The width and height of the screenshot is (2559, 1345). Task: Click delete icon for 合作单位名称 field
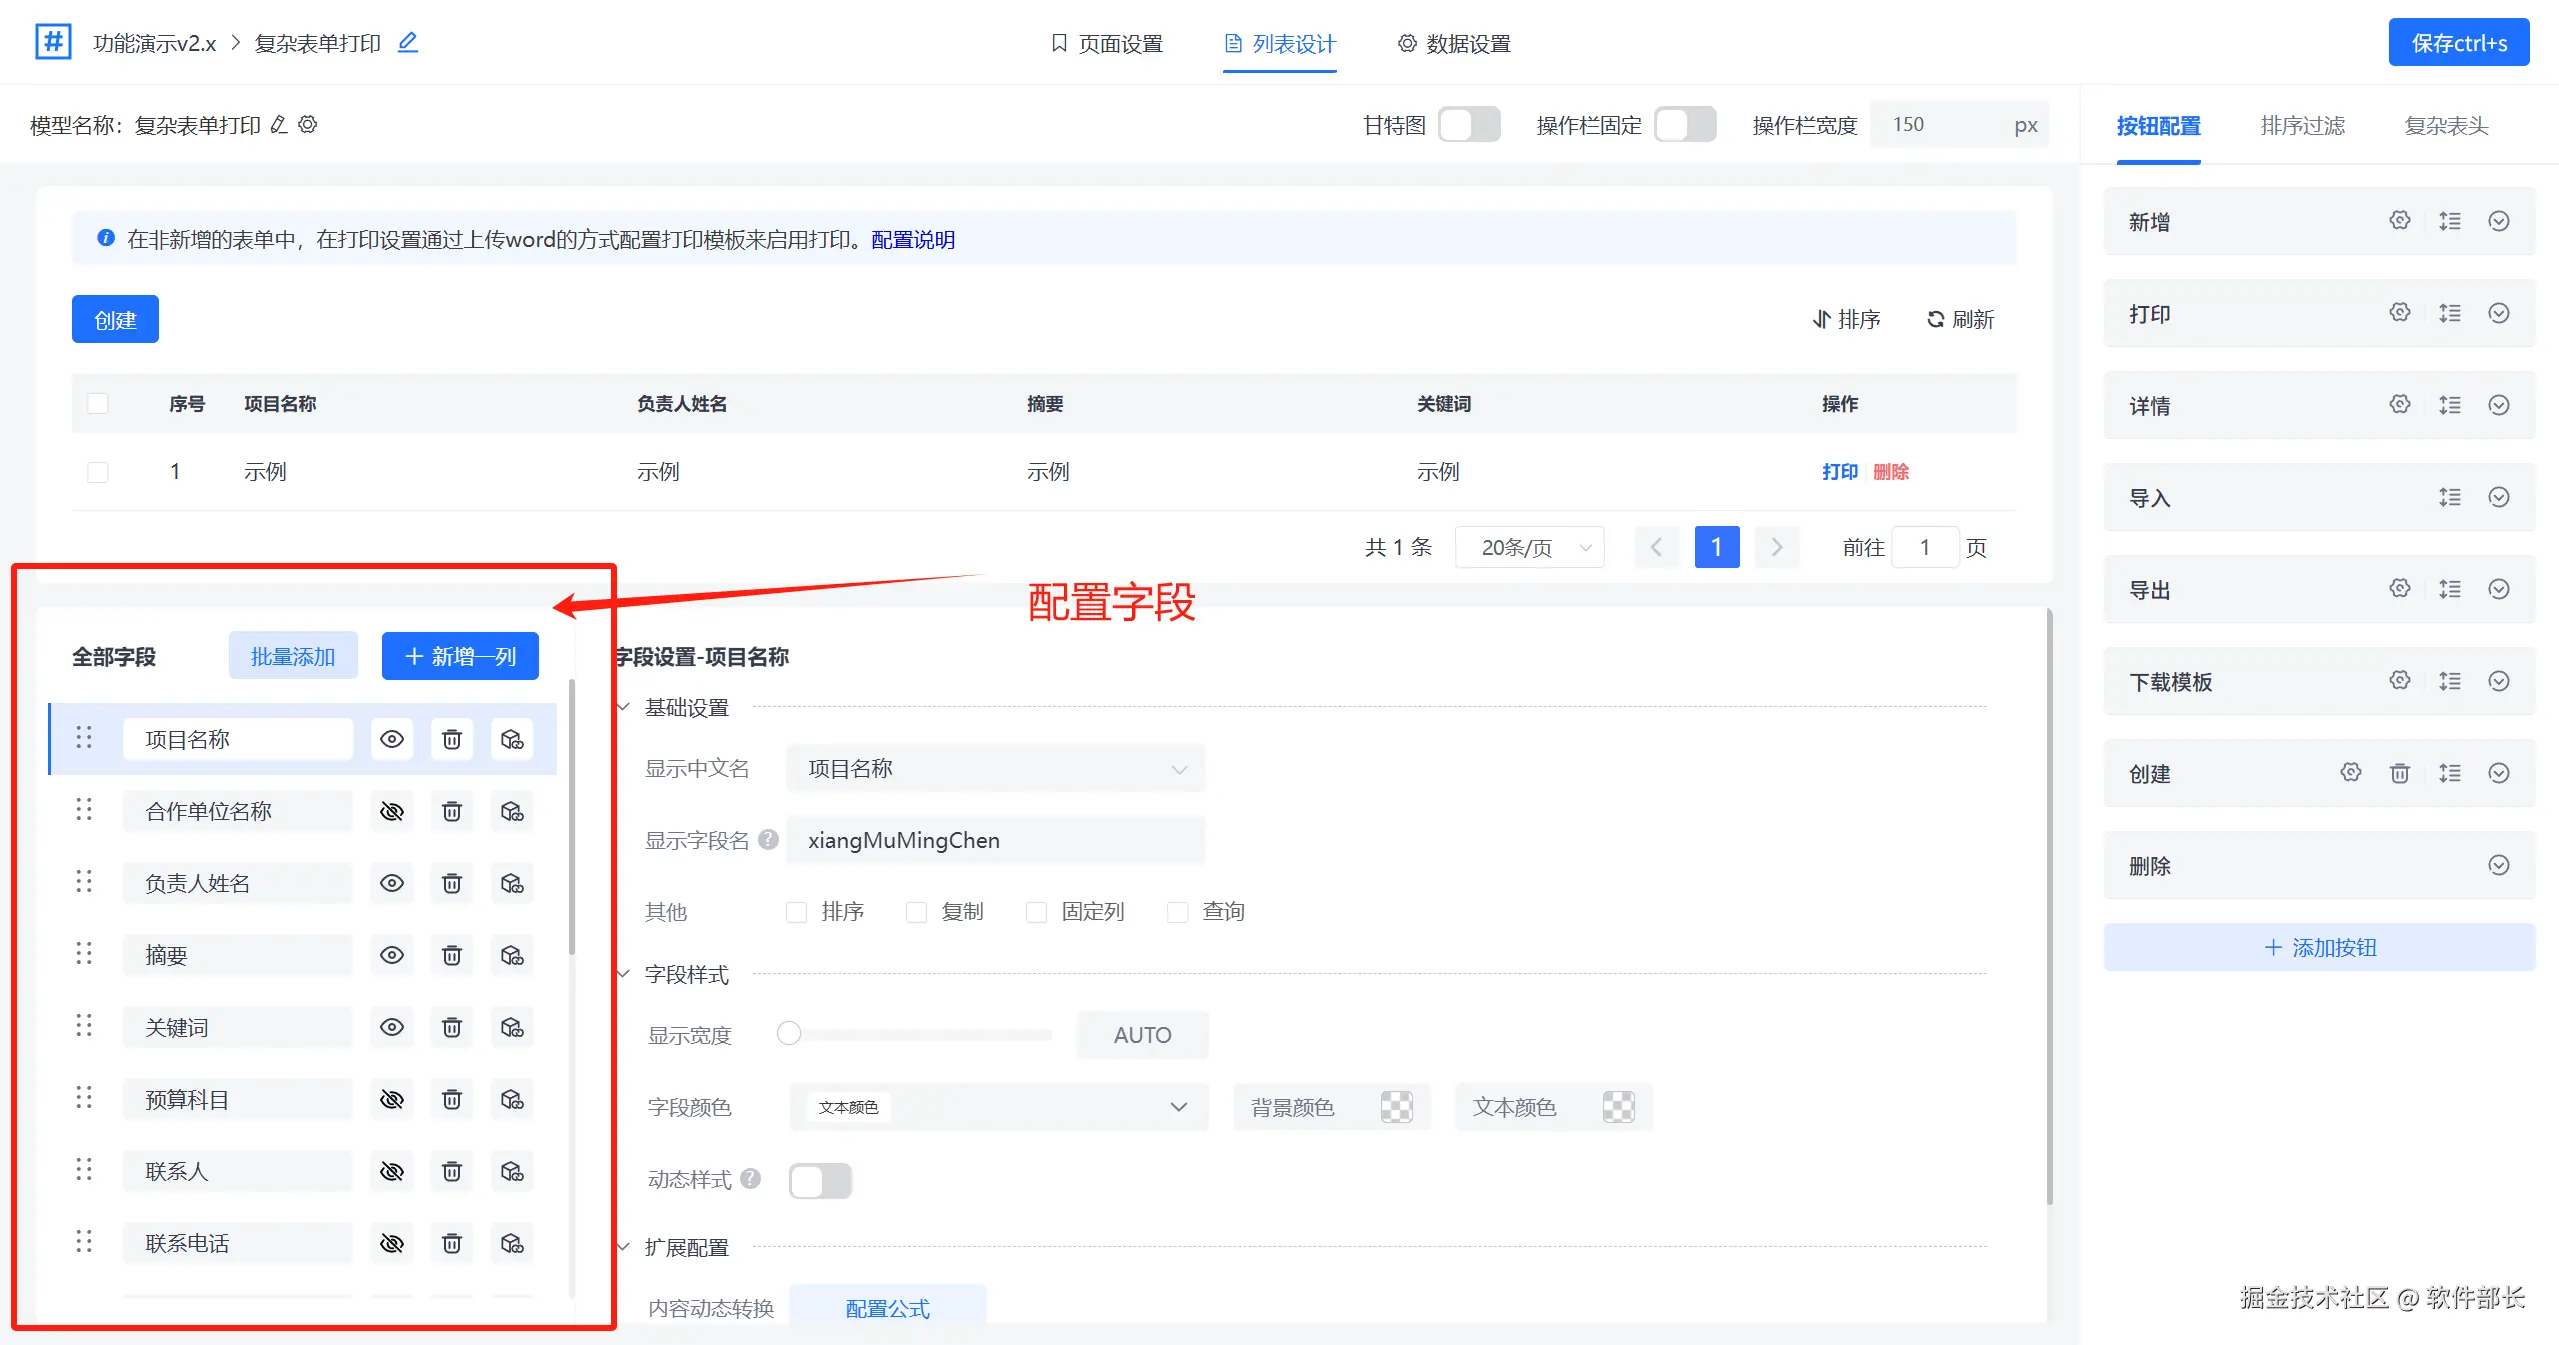coord(452,811)
